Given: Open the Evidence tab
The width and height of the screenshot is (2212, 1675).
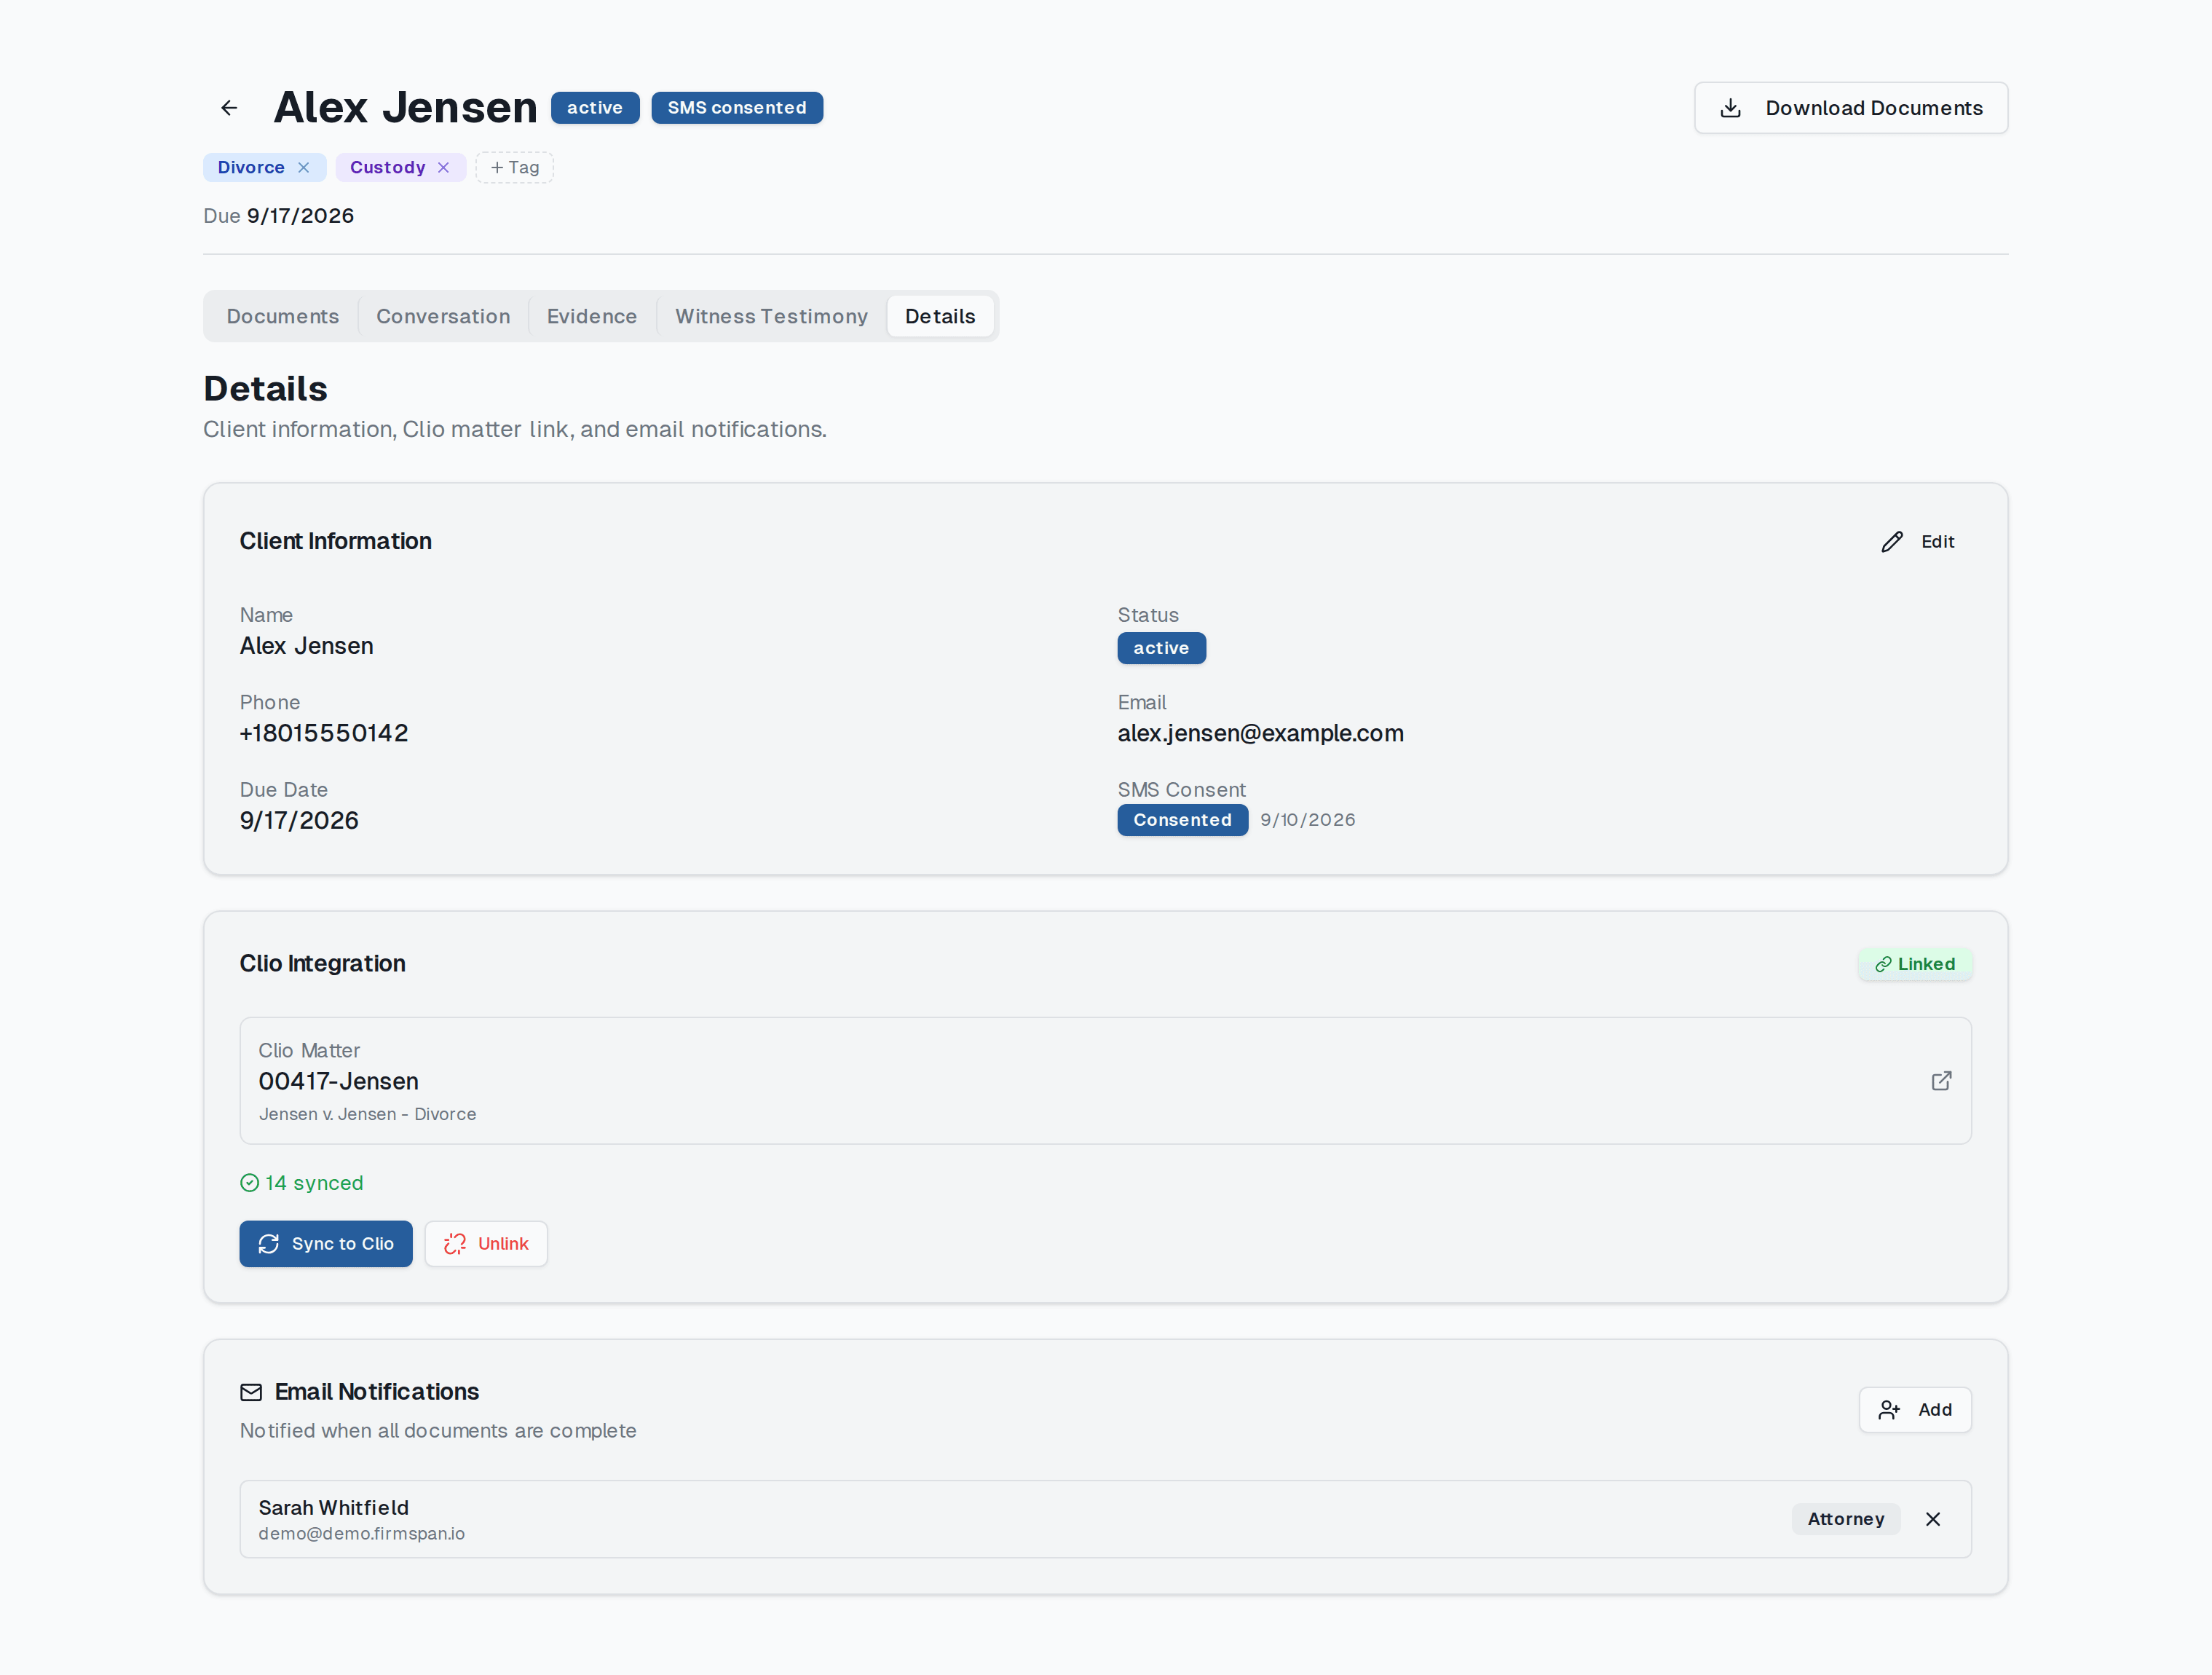Looking at the screenshot, I should 592,316.
